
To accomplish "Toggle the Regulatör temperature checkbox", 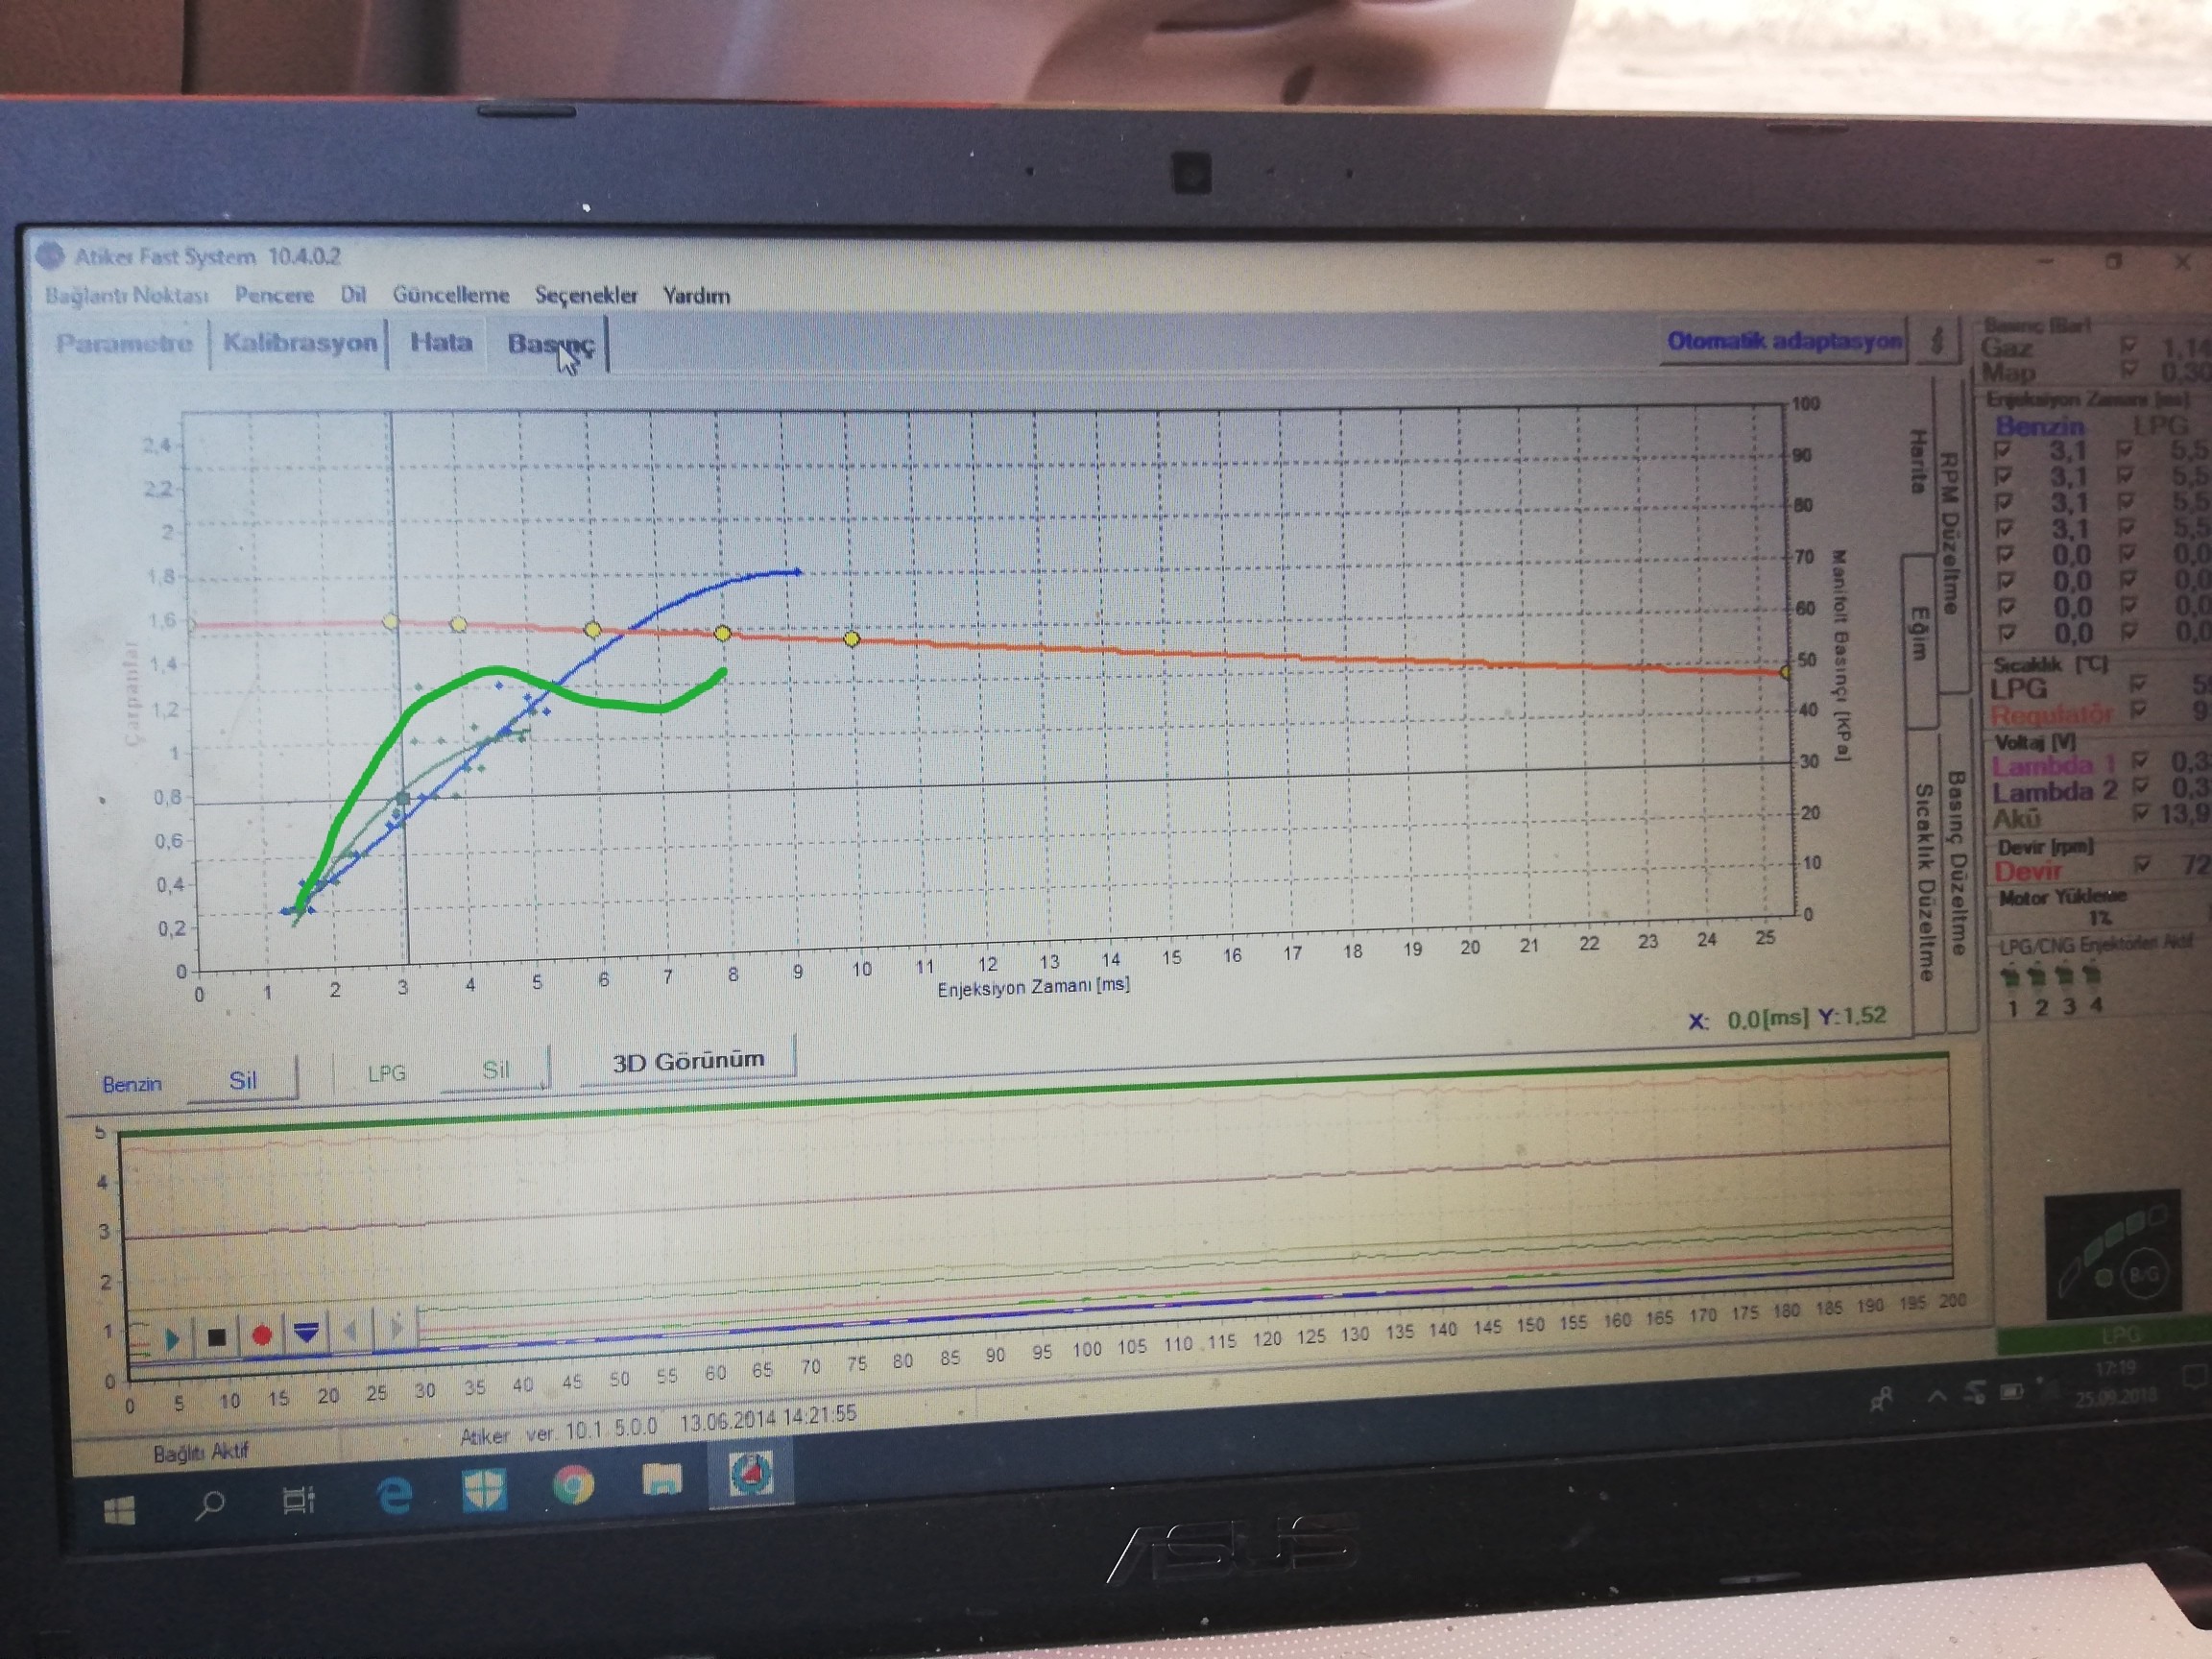I will (2139, 710).
